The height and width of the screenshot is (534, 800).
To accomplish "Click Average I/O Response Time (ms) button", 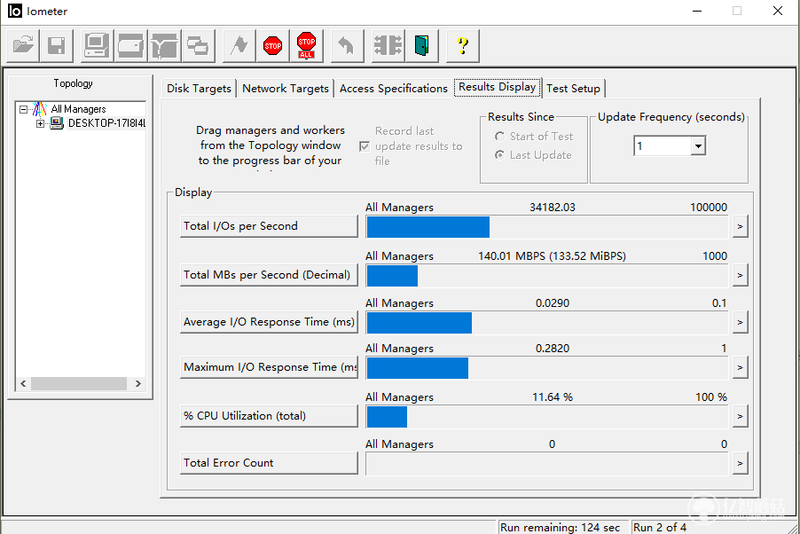I will coord(269,322).
